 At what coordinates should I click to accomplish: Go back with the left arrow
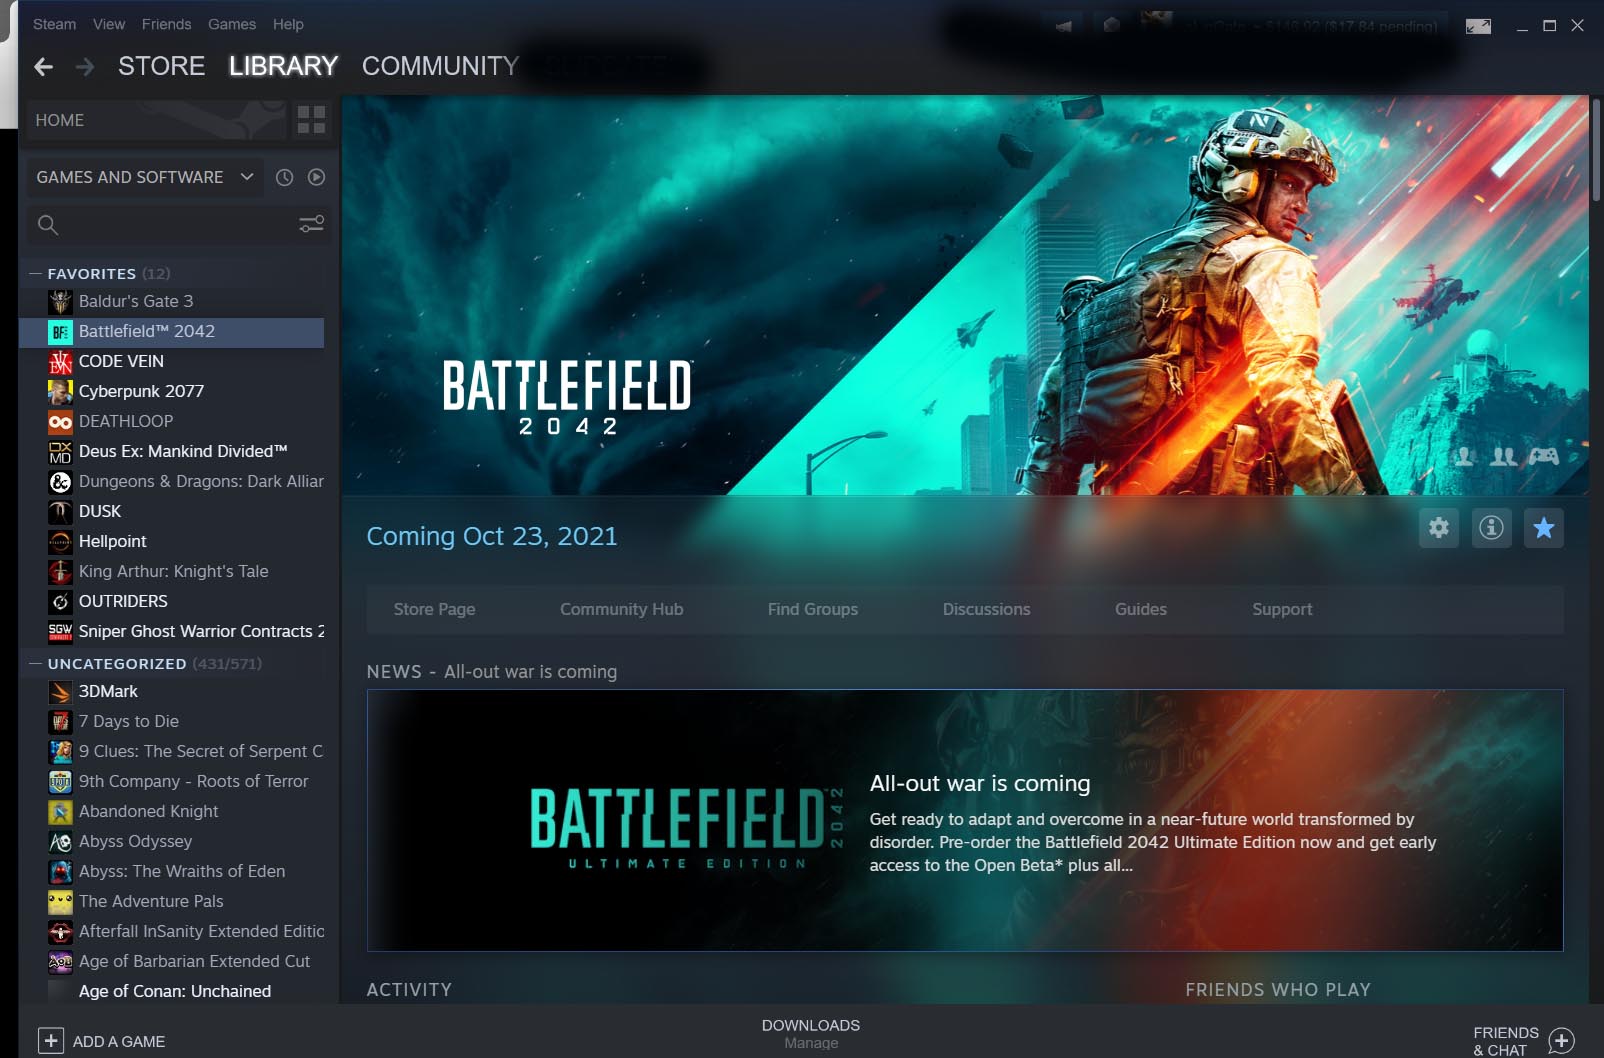click(x=43, y=67)
